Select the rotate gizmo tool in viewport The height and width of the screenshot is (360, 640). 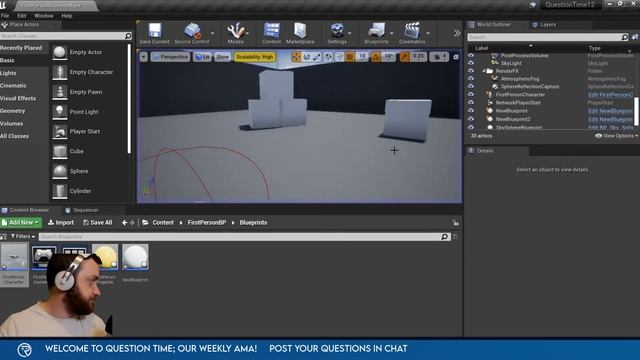307,57
